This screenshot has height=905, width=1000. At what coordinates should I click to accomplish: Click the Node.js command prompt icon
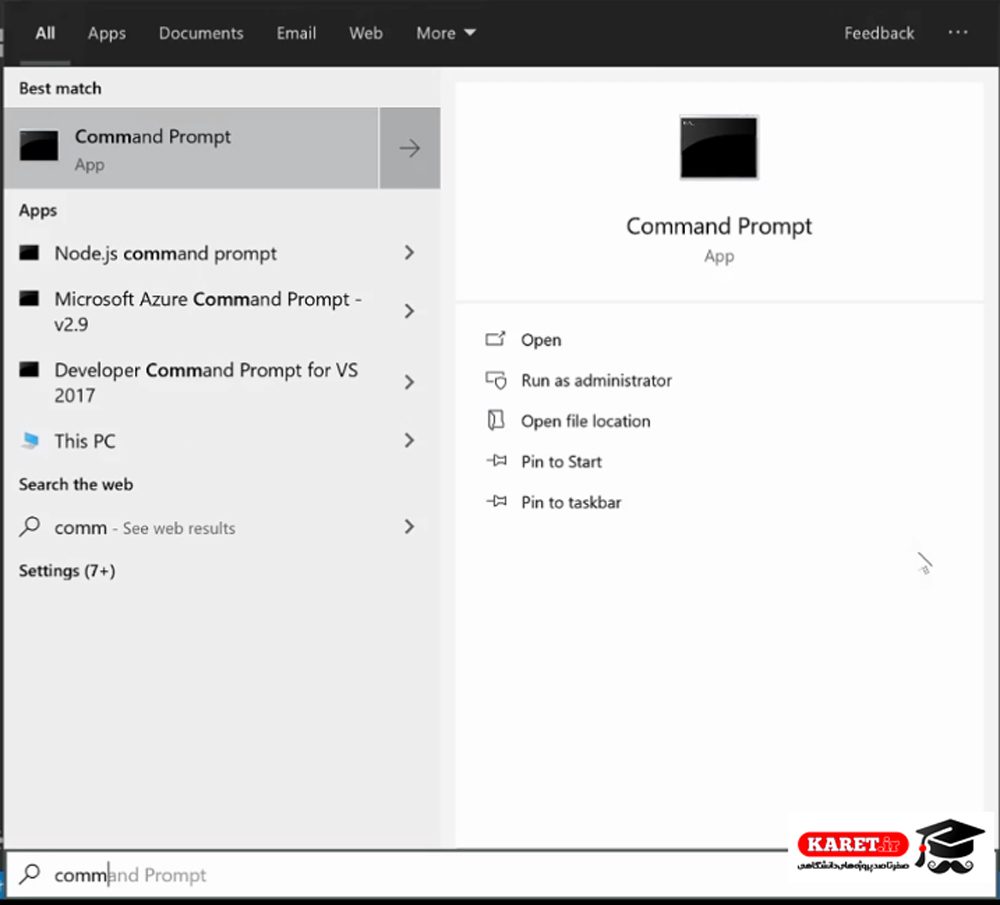pos(29,253)
